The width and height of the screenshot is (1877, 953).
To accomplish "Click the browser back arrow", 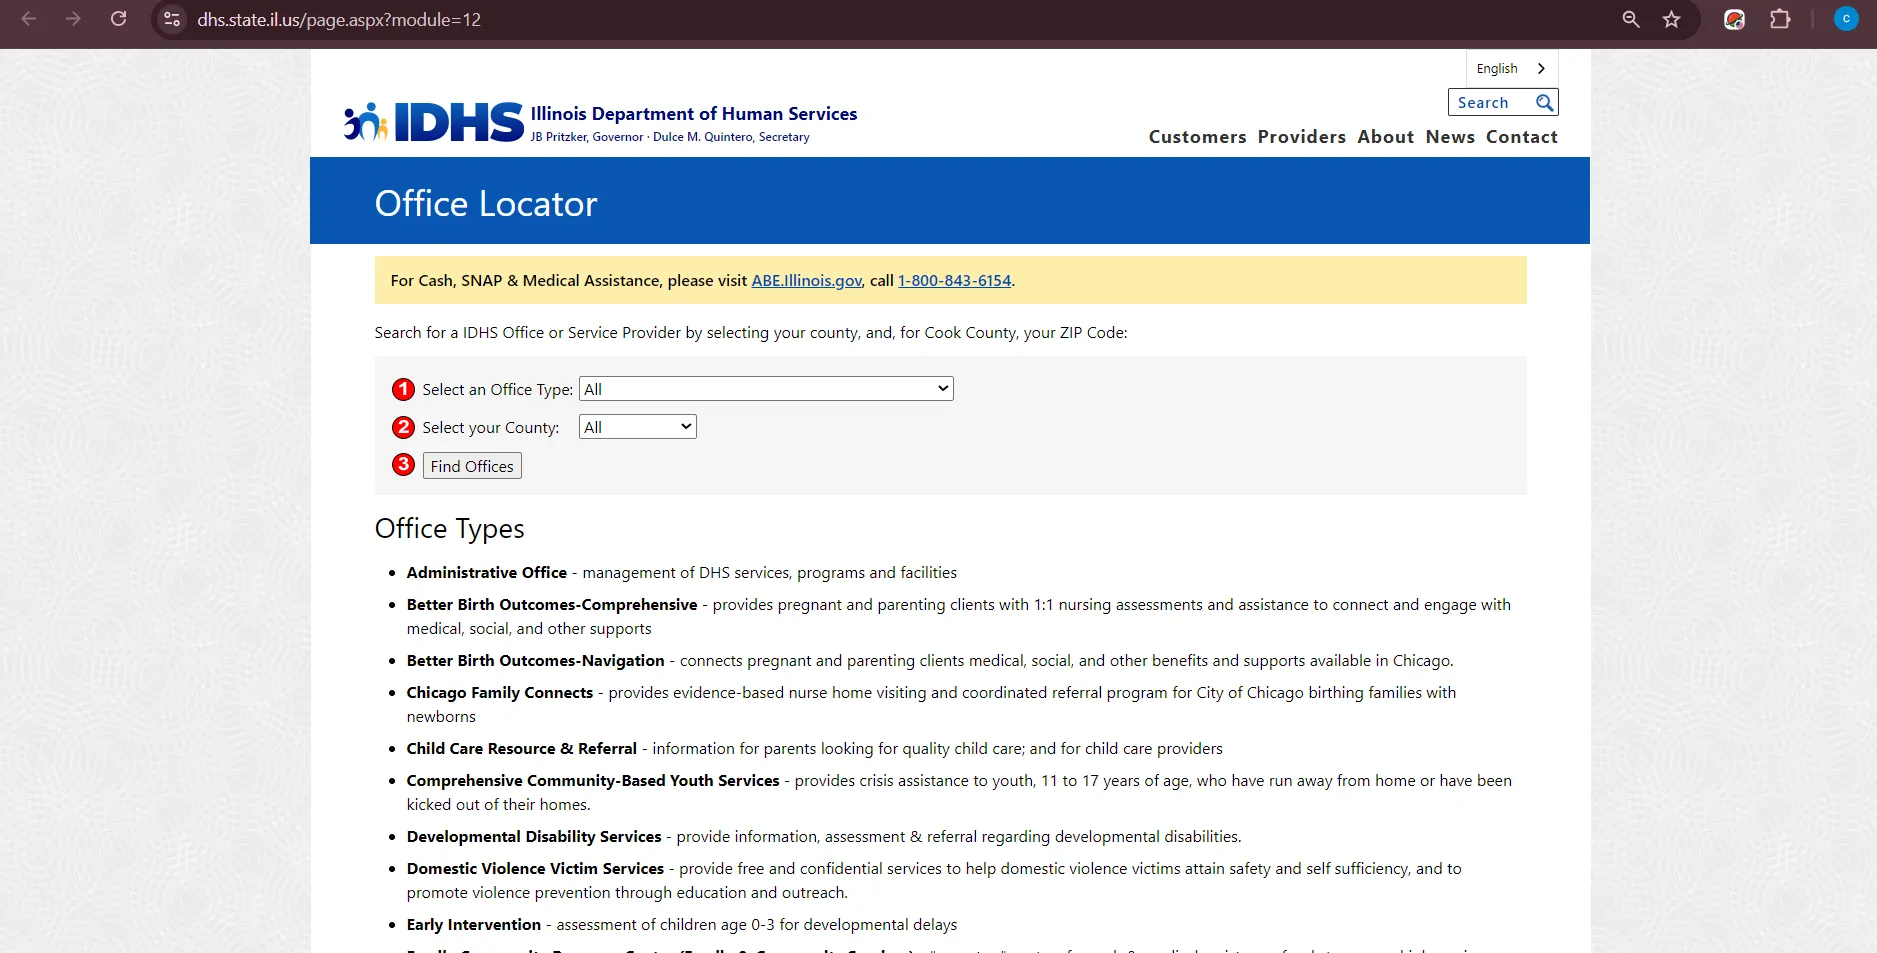I will coord(29,19).
